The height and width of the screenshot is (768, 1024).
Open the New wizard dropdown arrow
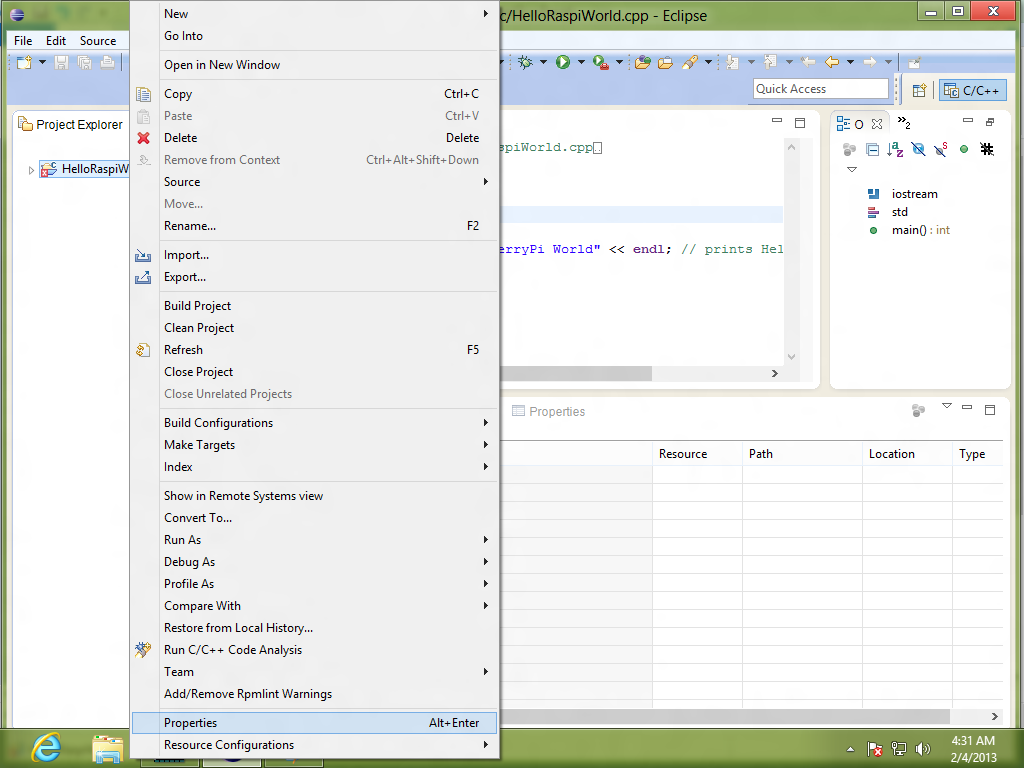click(x=42, y=62)
